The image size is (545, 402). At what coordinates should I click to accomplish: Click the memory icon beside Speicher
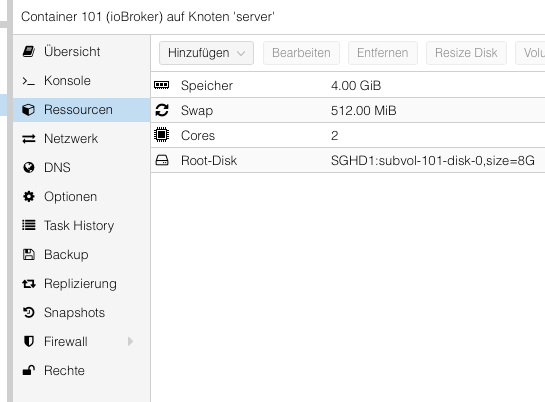(162, 85)
